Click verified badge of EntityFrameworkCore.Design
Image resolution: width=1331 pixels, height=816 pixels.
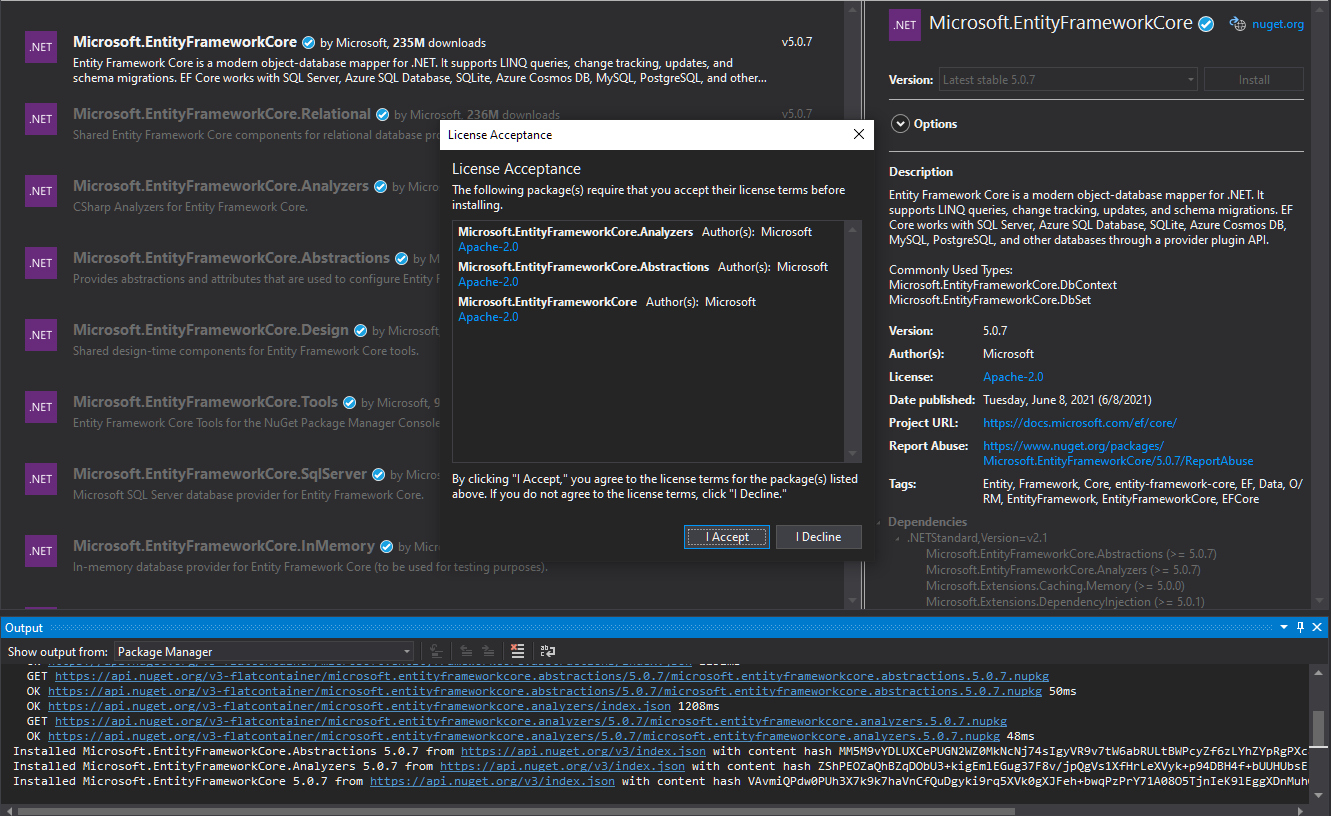click(x=360, y=331)
